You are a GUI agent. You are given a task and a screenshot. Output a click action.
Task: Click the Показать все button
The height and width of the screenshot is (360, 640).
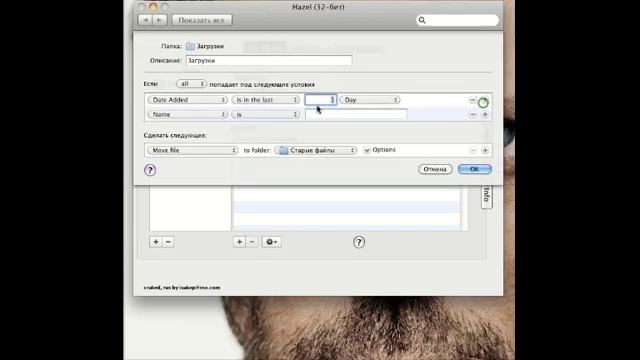pyautogui.click(x=202, y=20)
